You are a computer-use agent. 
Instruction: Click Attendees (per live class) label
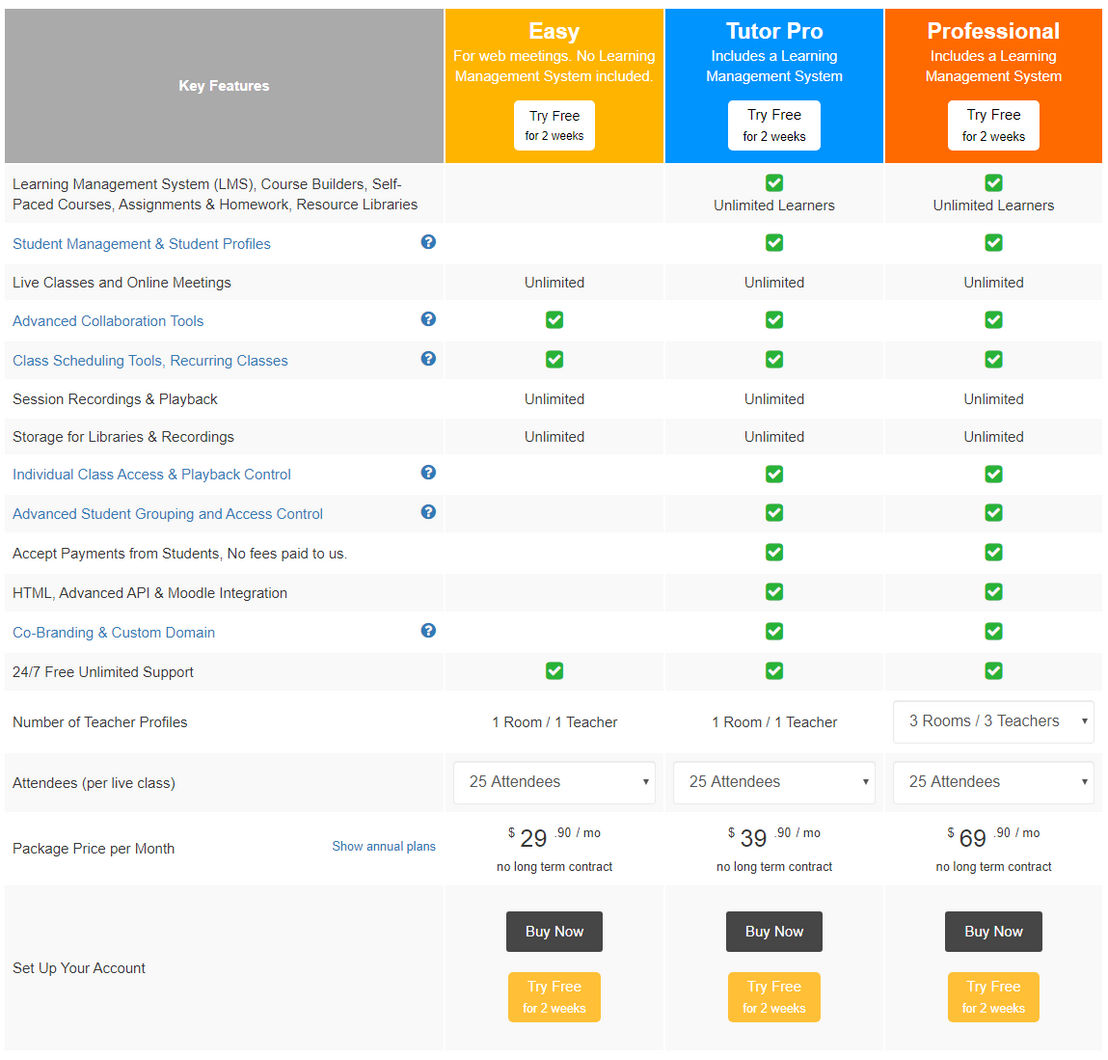click(94, 783)
